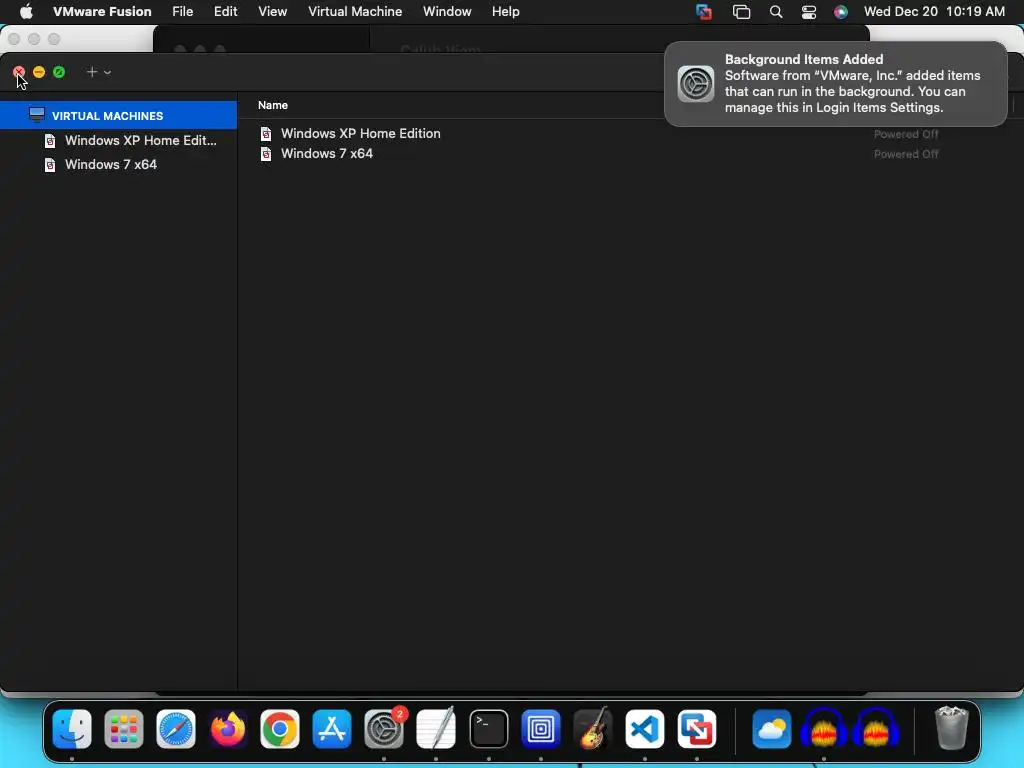The image size is (1024, 768).
Task: Click VMware Fusion icon in the Dock
Action: click(x=697, y=729)
